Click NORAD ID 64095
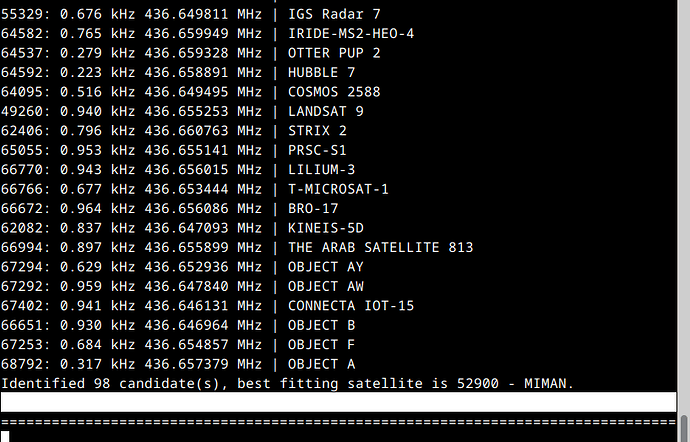This screenshot has height=442, width=690. (x=22, y=92)
